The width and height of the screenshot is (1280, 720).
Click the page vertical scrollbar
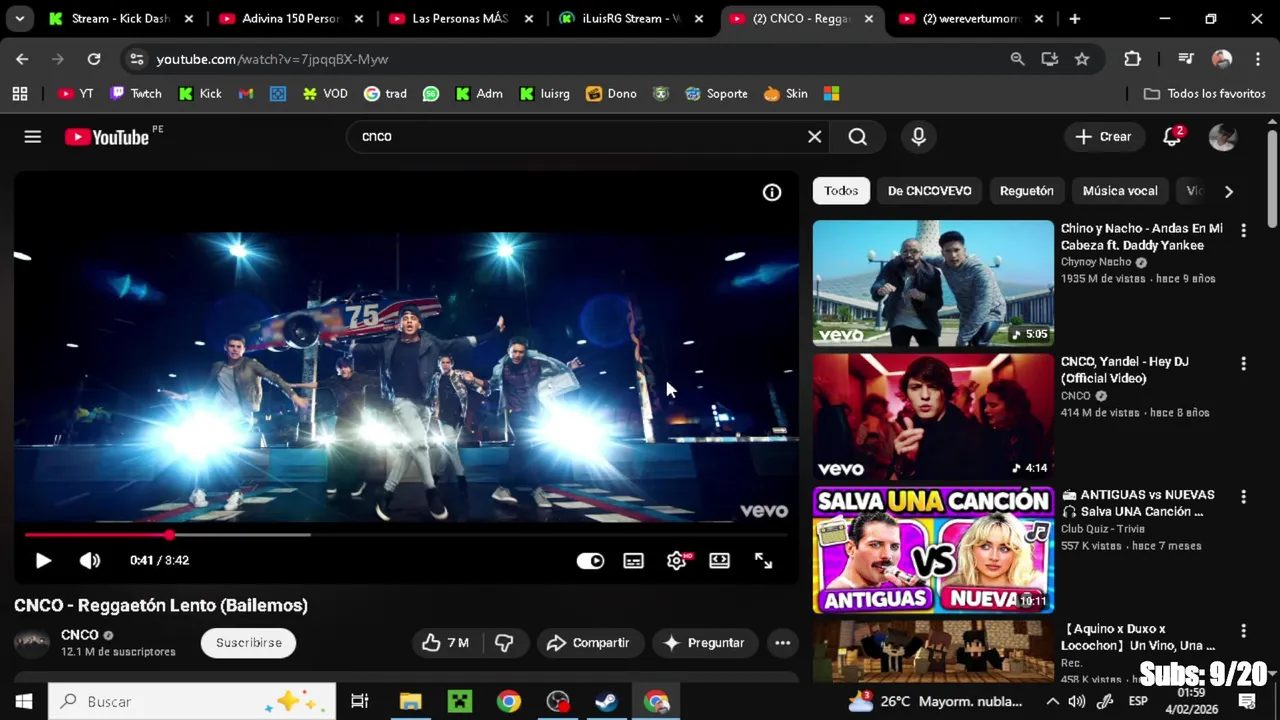tap(1272, 180)
